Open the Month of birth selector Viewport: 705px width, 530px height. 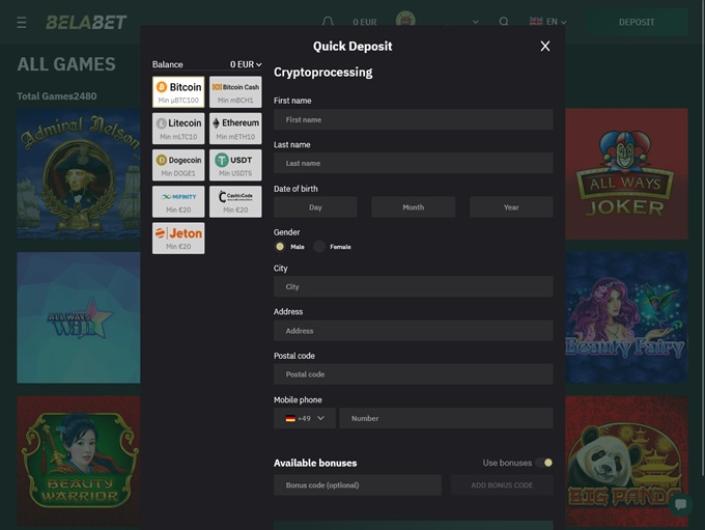coord(413,207)
